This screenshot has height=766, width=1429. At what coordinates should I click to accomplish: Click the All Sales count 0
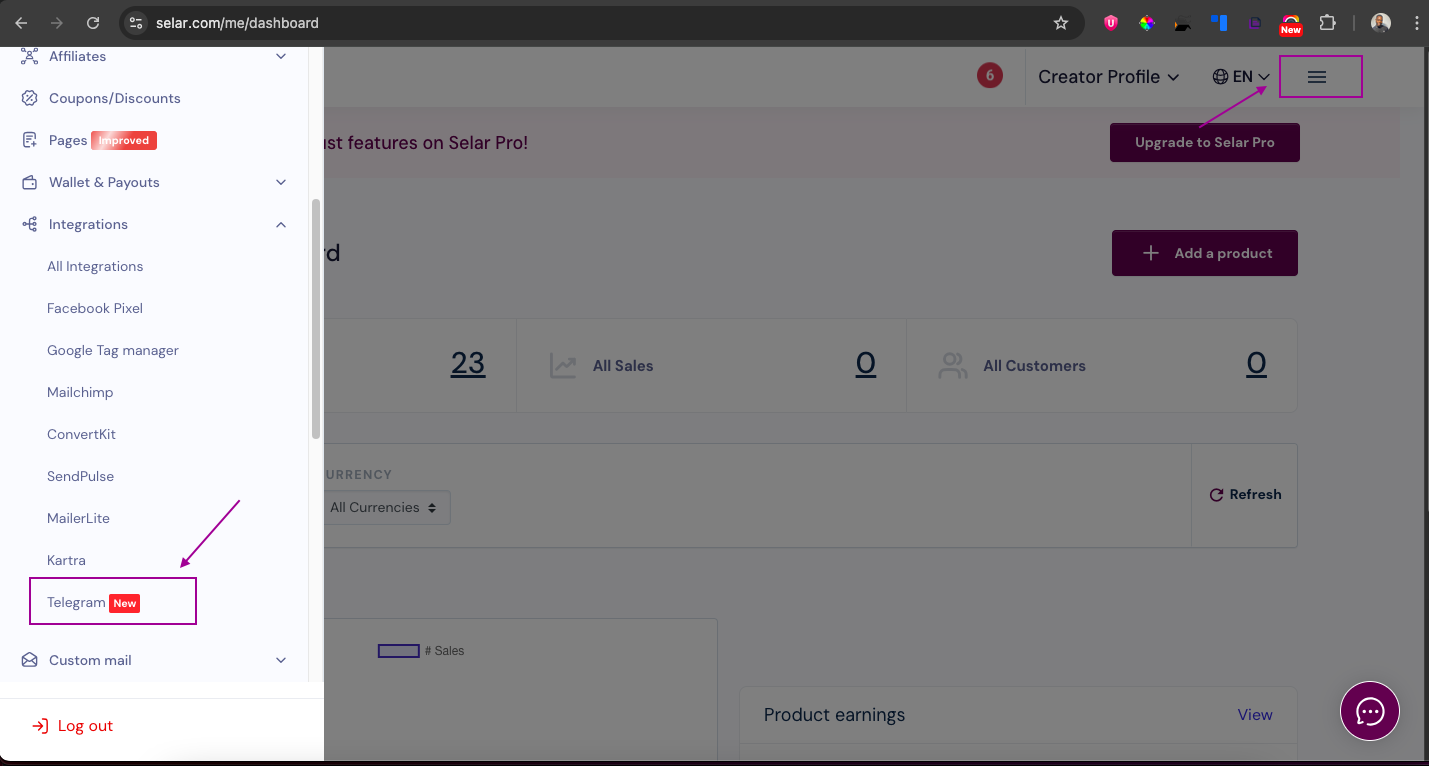[x=866, y=363]
